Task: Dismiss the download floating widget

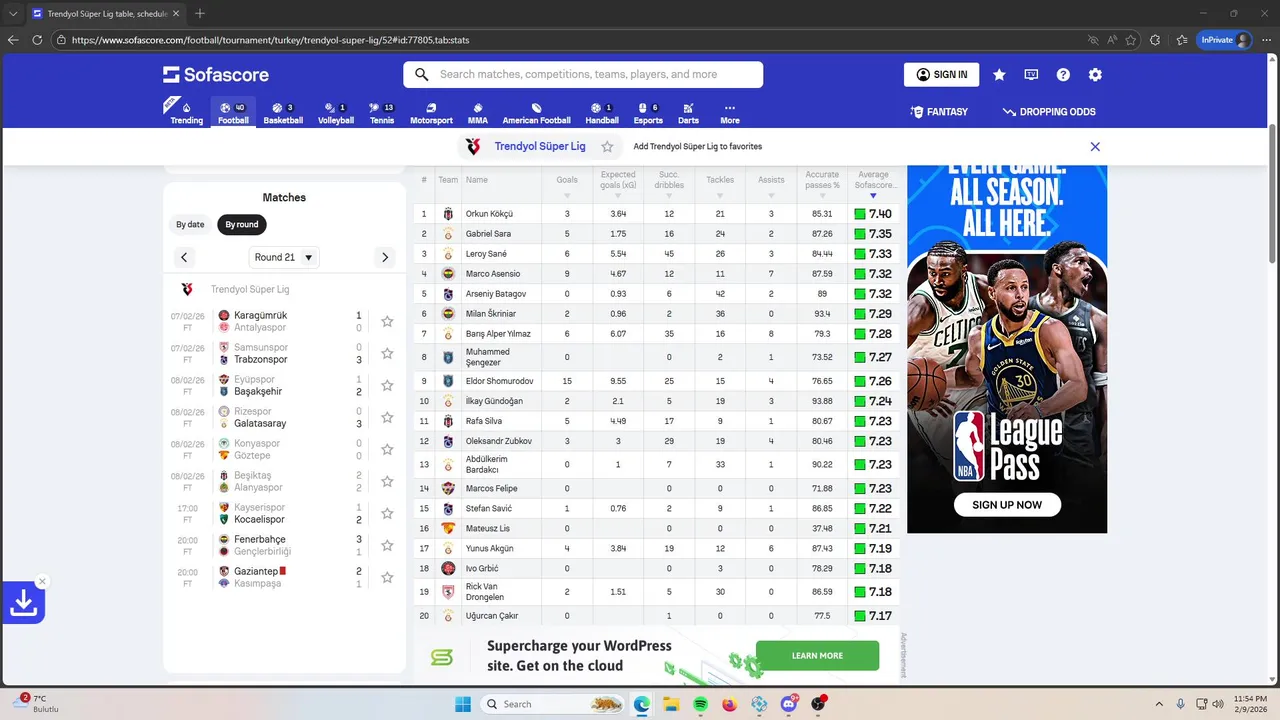Action: pyautogui.click(x=42, y=581)
